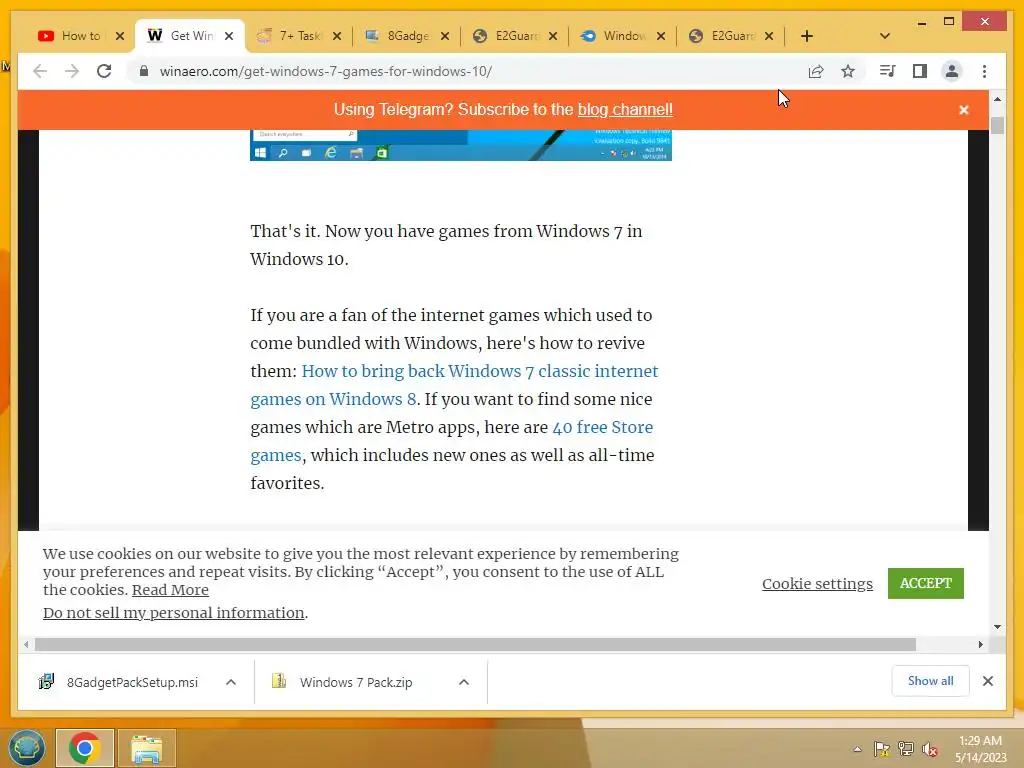This screenshot has width=1024, height=768.
Task: Click the browser forward arrow
Action: coord(72,71)
